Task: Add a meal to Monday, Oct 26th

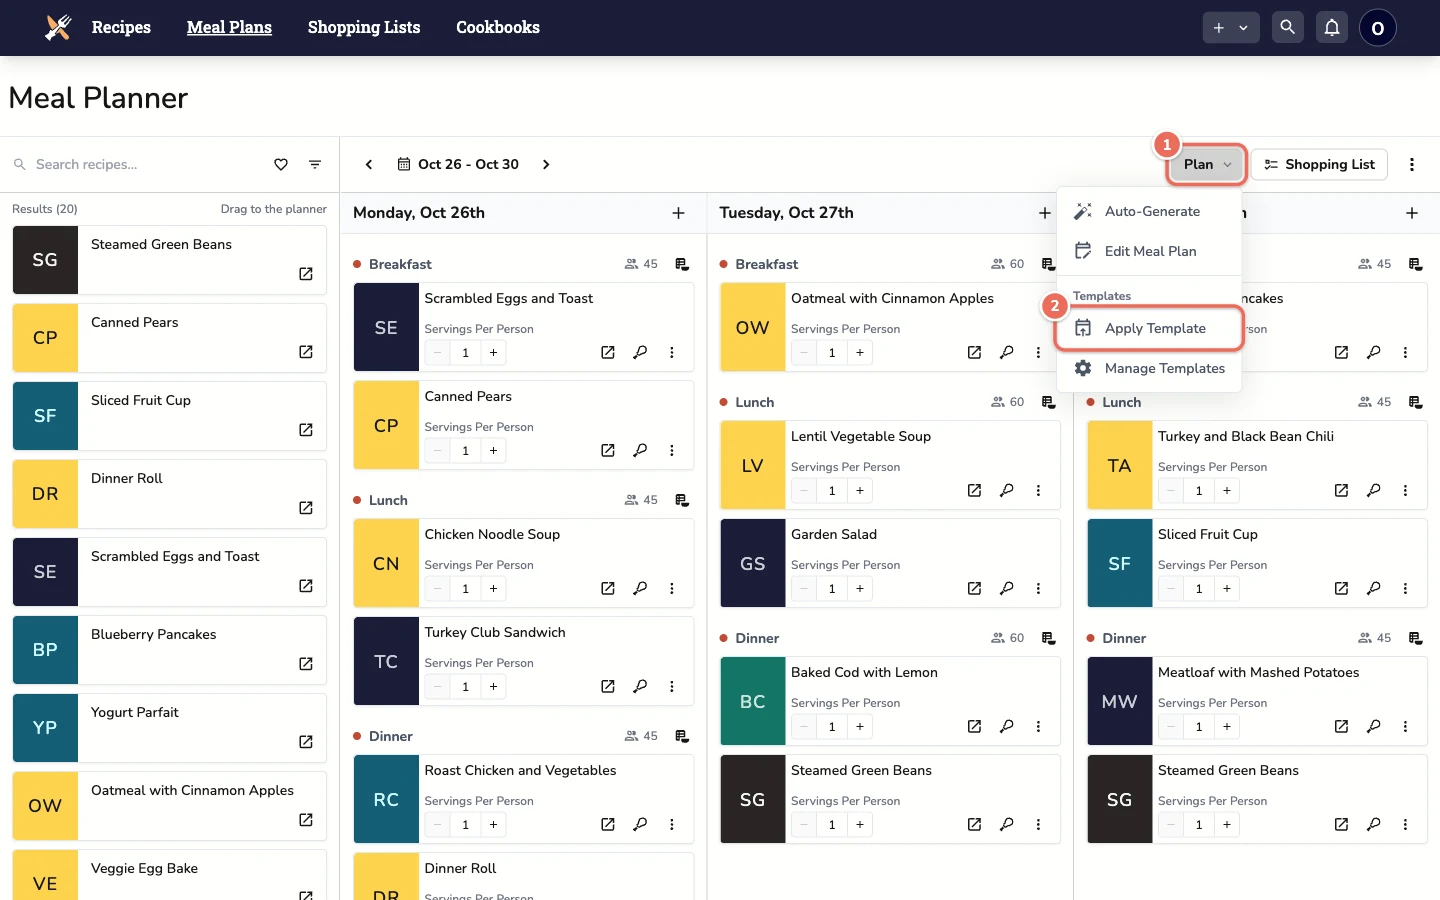Action: [678, 213]
